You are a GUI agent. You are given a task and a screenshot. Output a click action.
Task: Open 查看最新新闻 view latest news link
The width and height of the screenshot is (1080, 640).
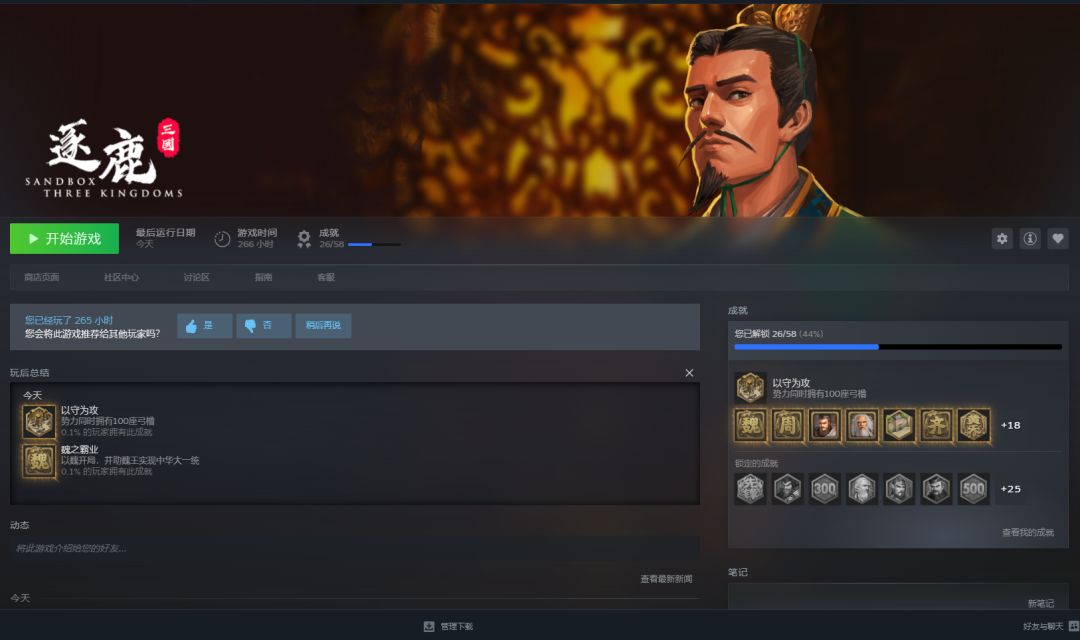point(666,579)
